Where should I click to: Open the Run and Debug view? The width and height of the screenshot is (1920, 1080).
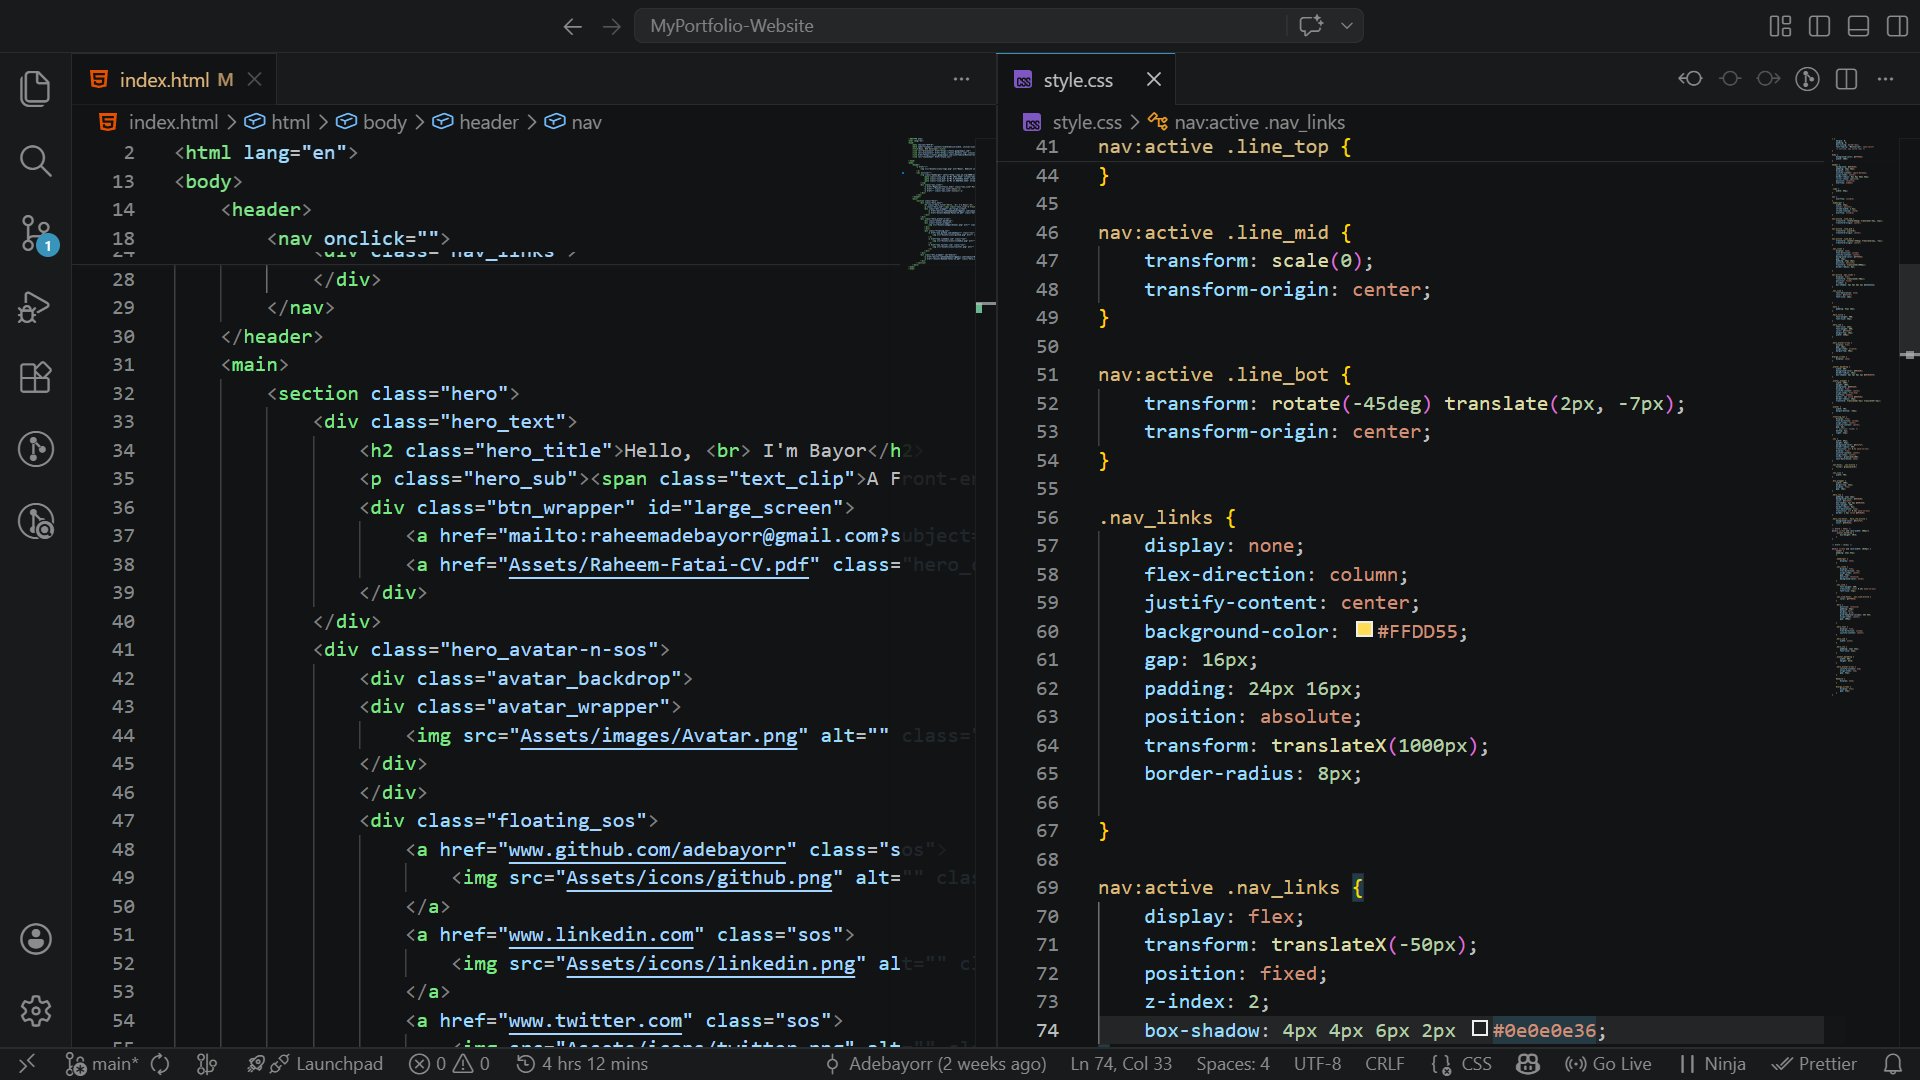[x=35, y=306]
